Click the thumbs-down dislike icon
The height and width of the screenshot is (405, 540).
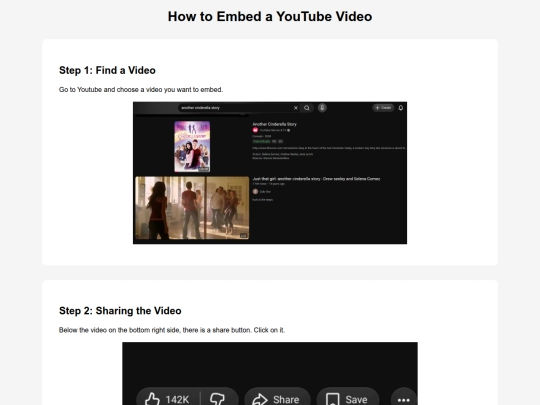[x=217, y=399]
